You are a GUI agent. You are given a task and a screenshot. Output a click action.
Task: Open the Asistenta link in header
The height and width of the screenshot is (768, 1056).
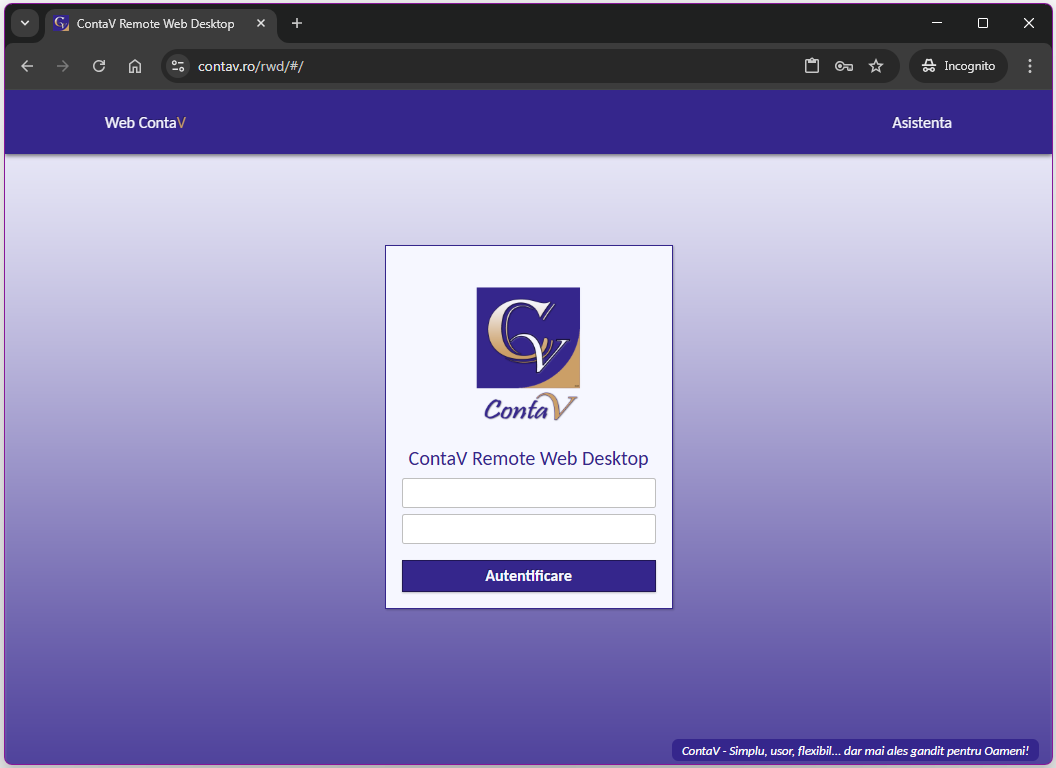[x=921, y=123]
